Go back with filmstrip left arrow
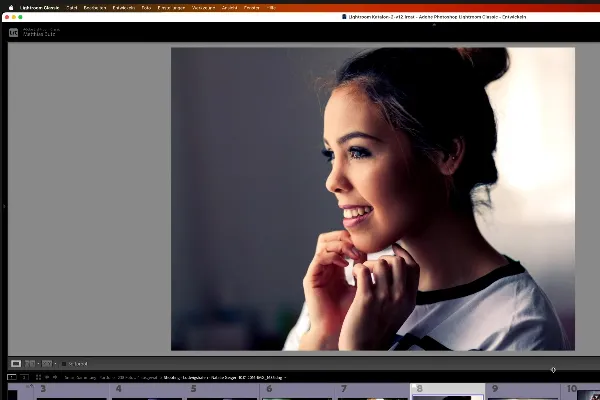 click(47, 377)
